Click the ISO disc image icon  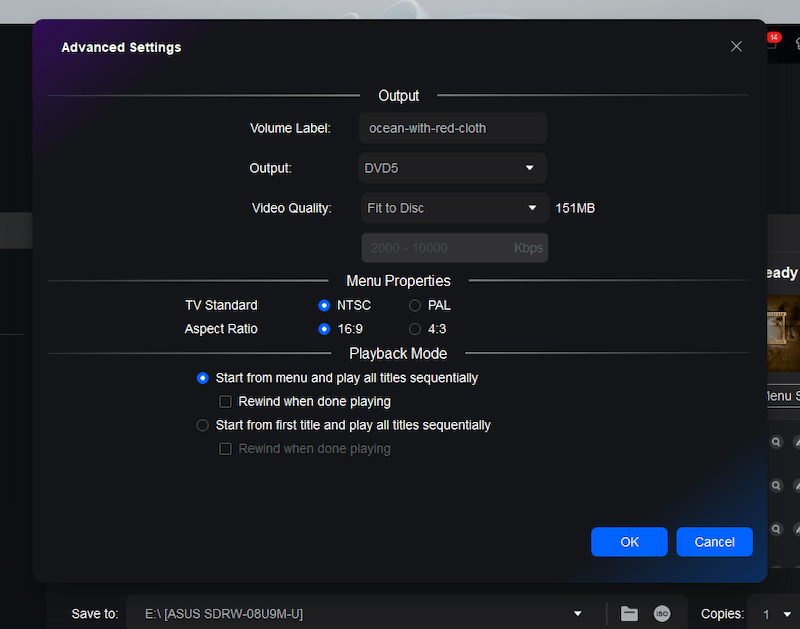coord(661,613)
